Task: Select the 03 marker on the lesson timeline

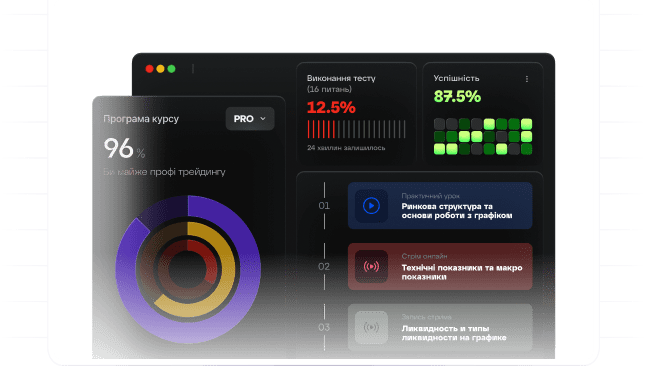Action: point(324,328)
